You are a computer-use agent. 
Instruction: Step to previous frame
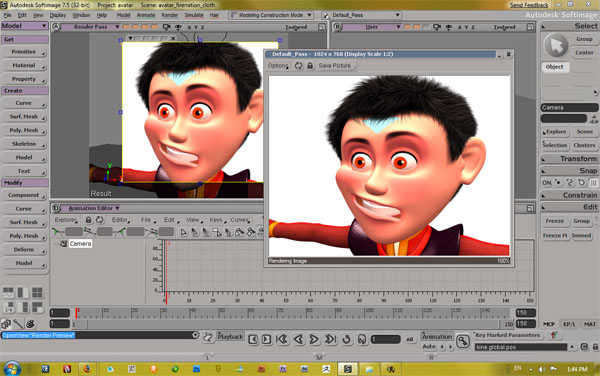coord(253,339)
